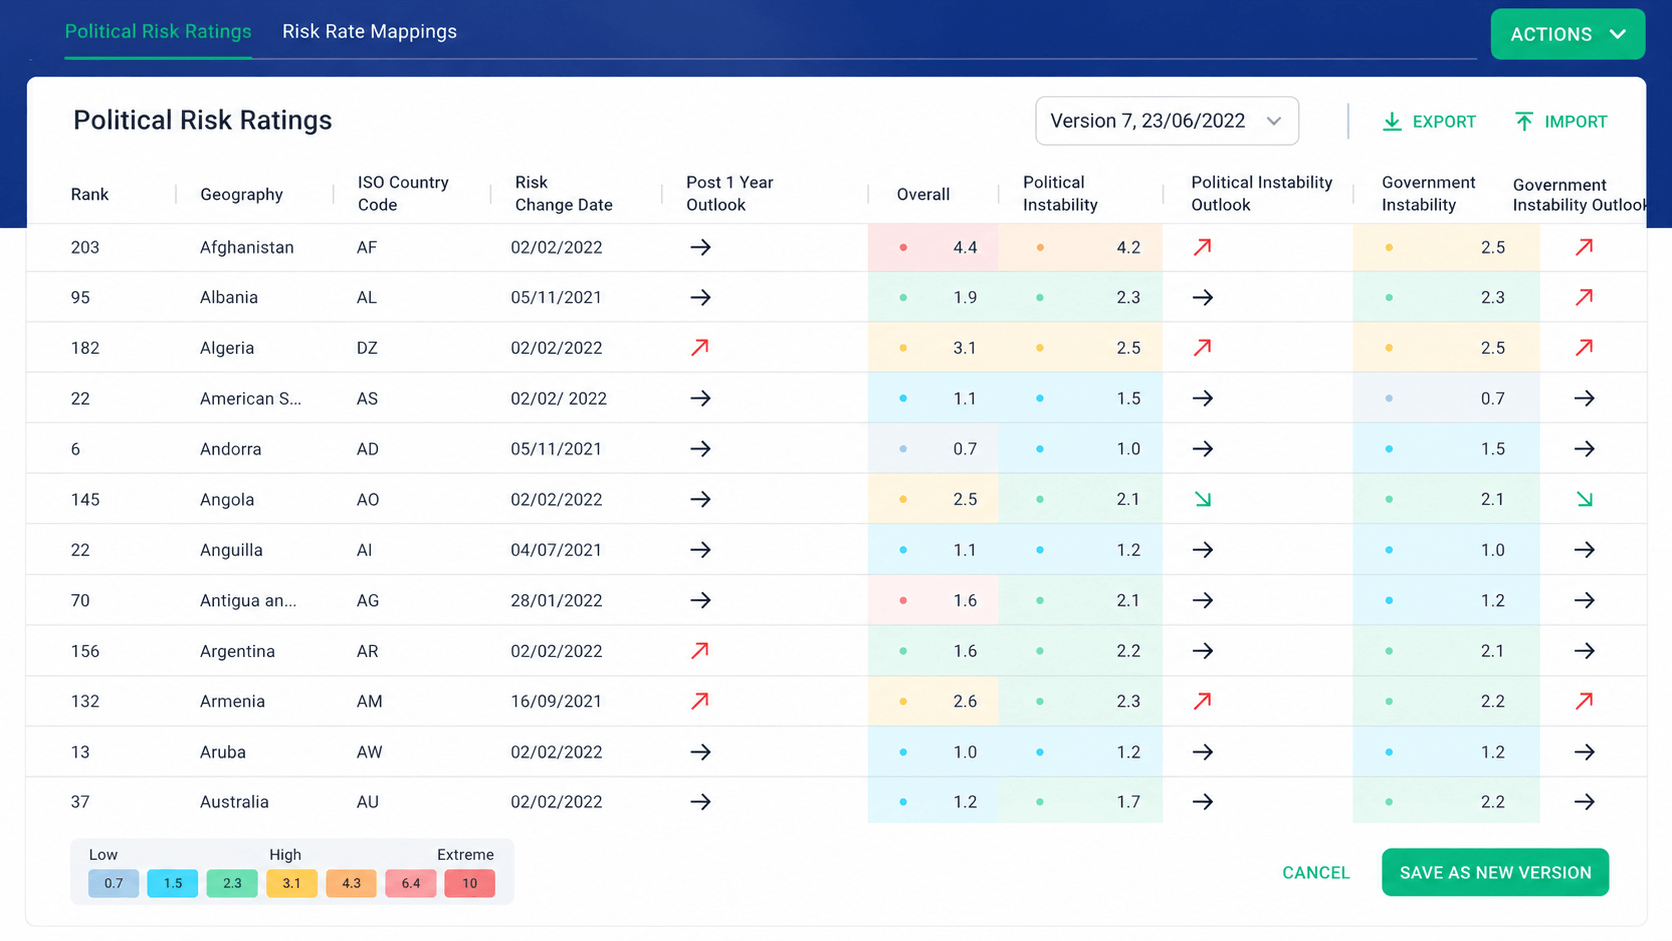The image size is (1672, 941).
Task: Click Algeria's Political Instability Outlook red arrow
Action: coord(1203,348)
